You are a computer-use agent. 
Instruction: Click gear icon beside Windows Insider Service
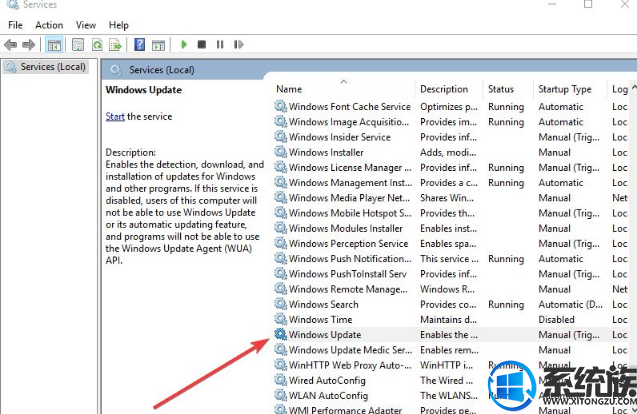(x=280, y=137)
